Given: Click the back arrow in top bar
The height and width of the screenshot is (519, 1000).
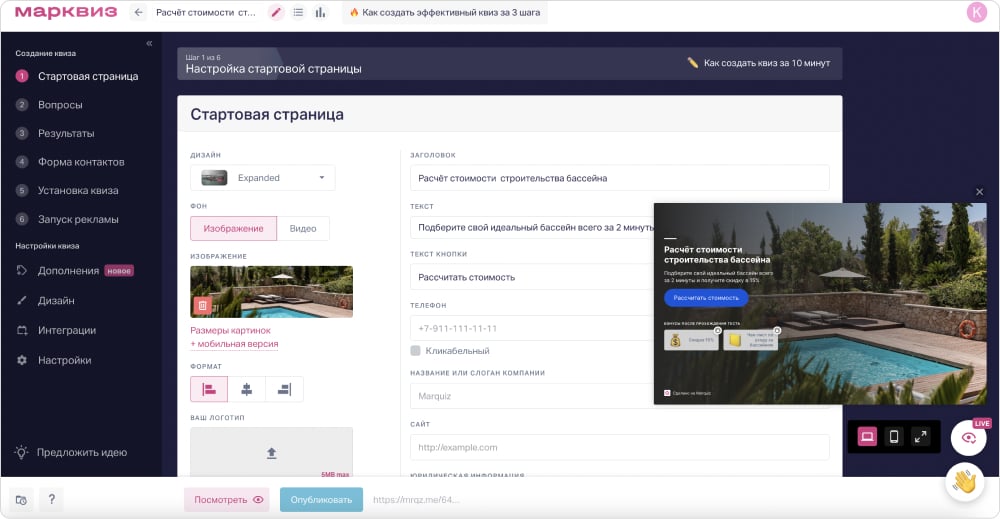Looking at the screenshot, I should 138,13.
